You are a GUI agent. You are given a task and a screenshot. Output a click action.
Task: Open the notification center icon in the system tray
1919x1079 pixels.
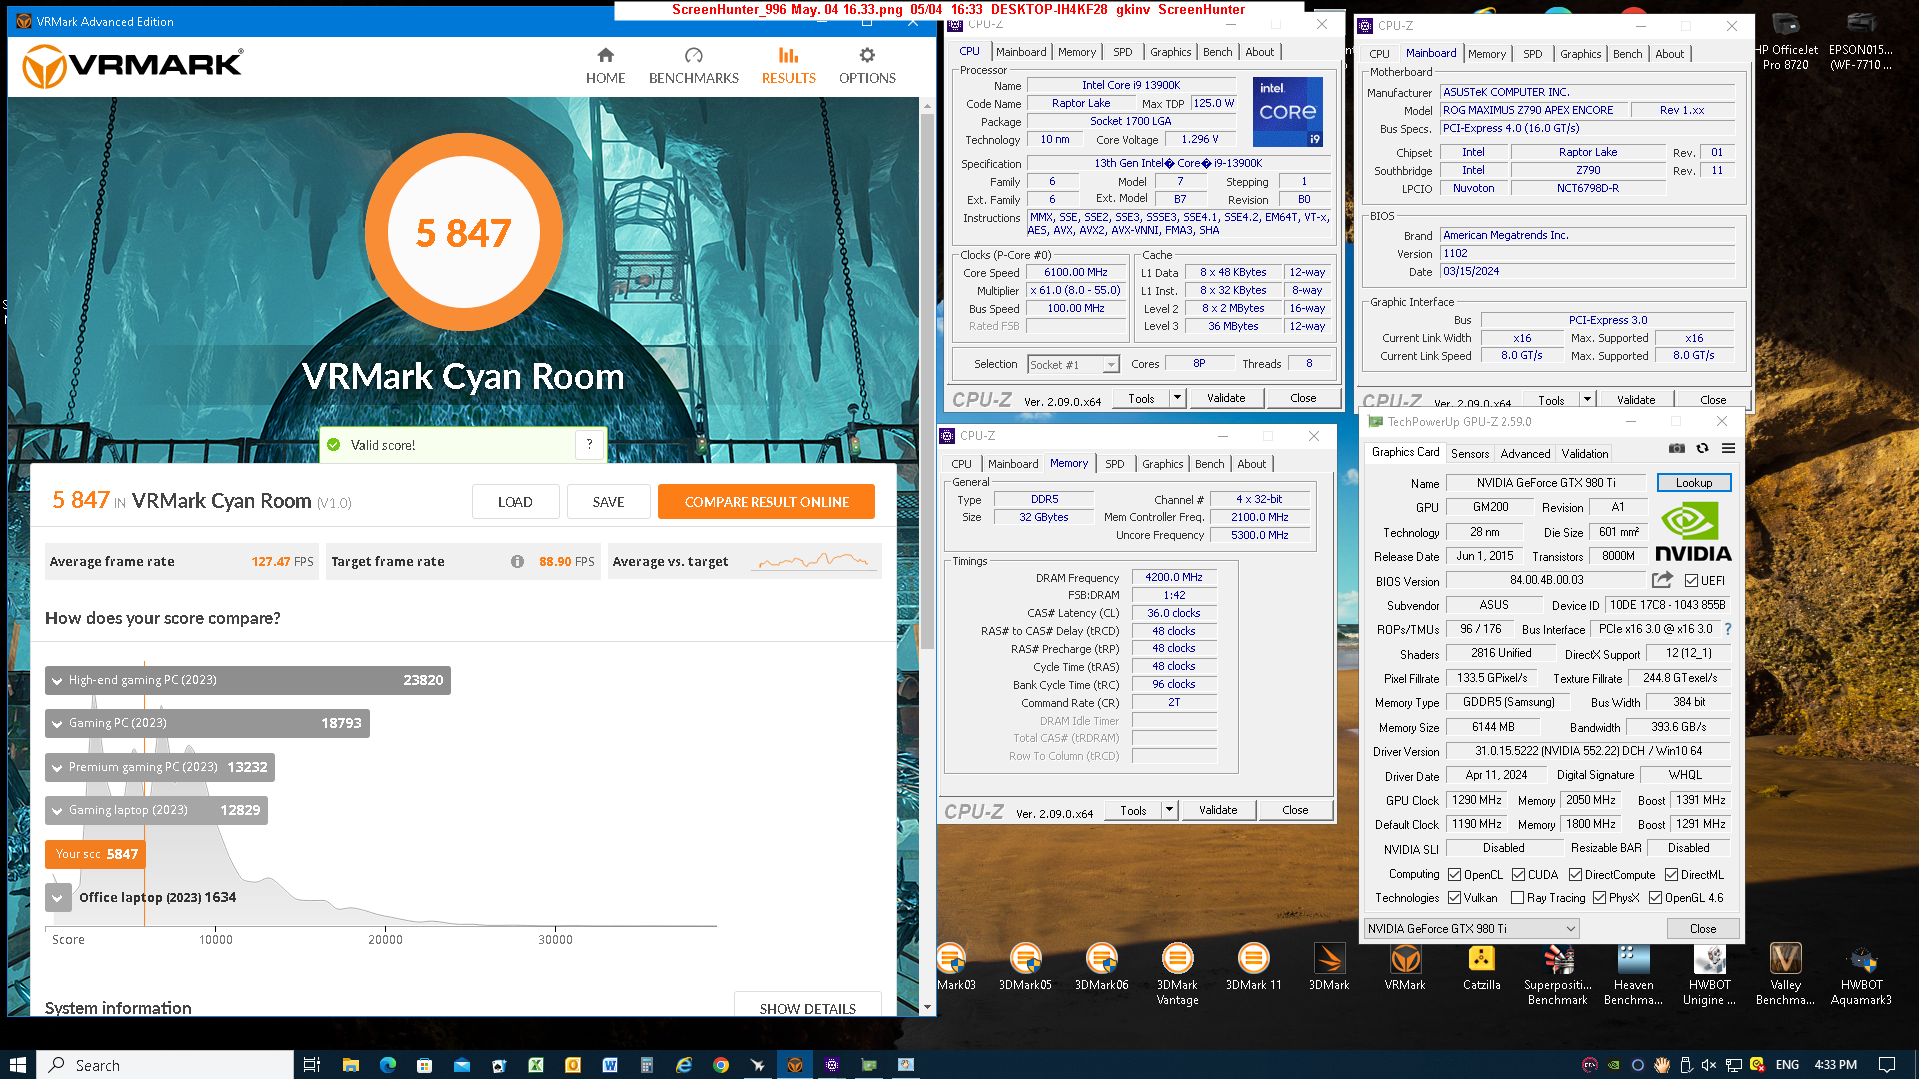1887,1065
